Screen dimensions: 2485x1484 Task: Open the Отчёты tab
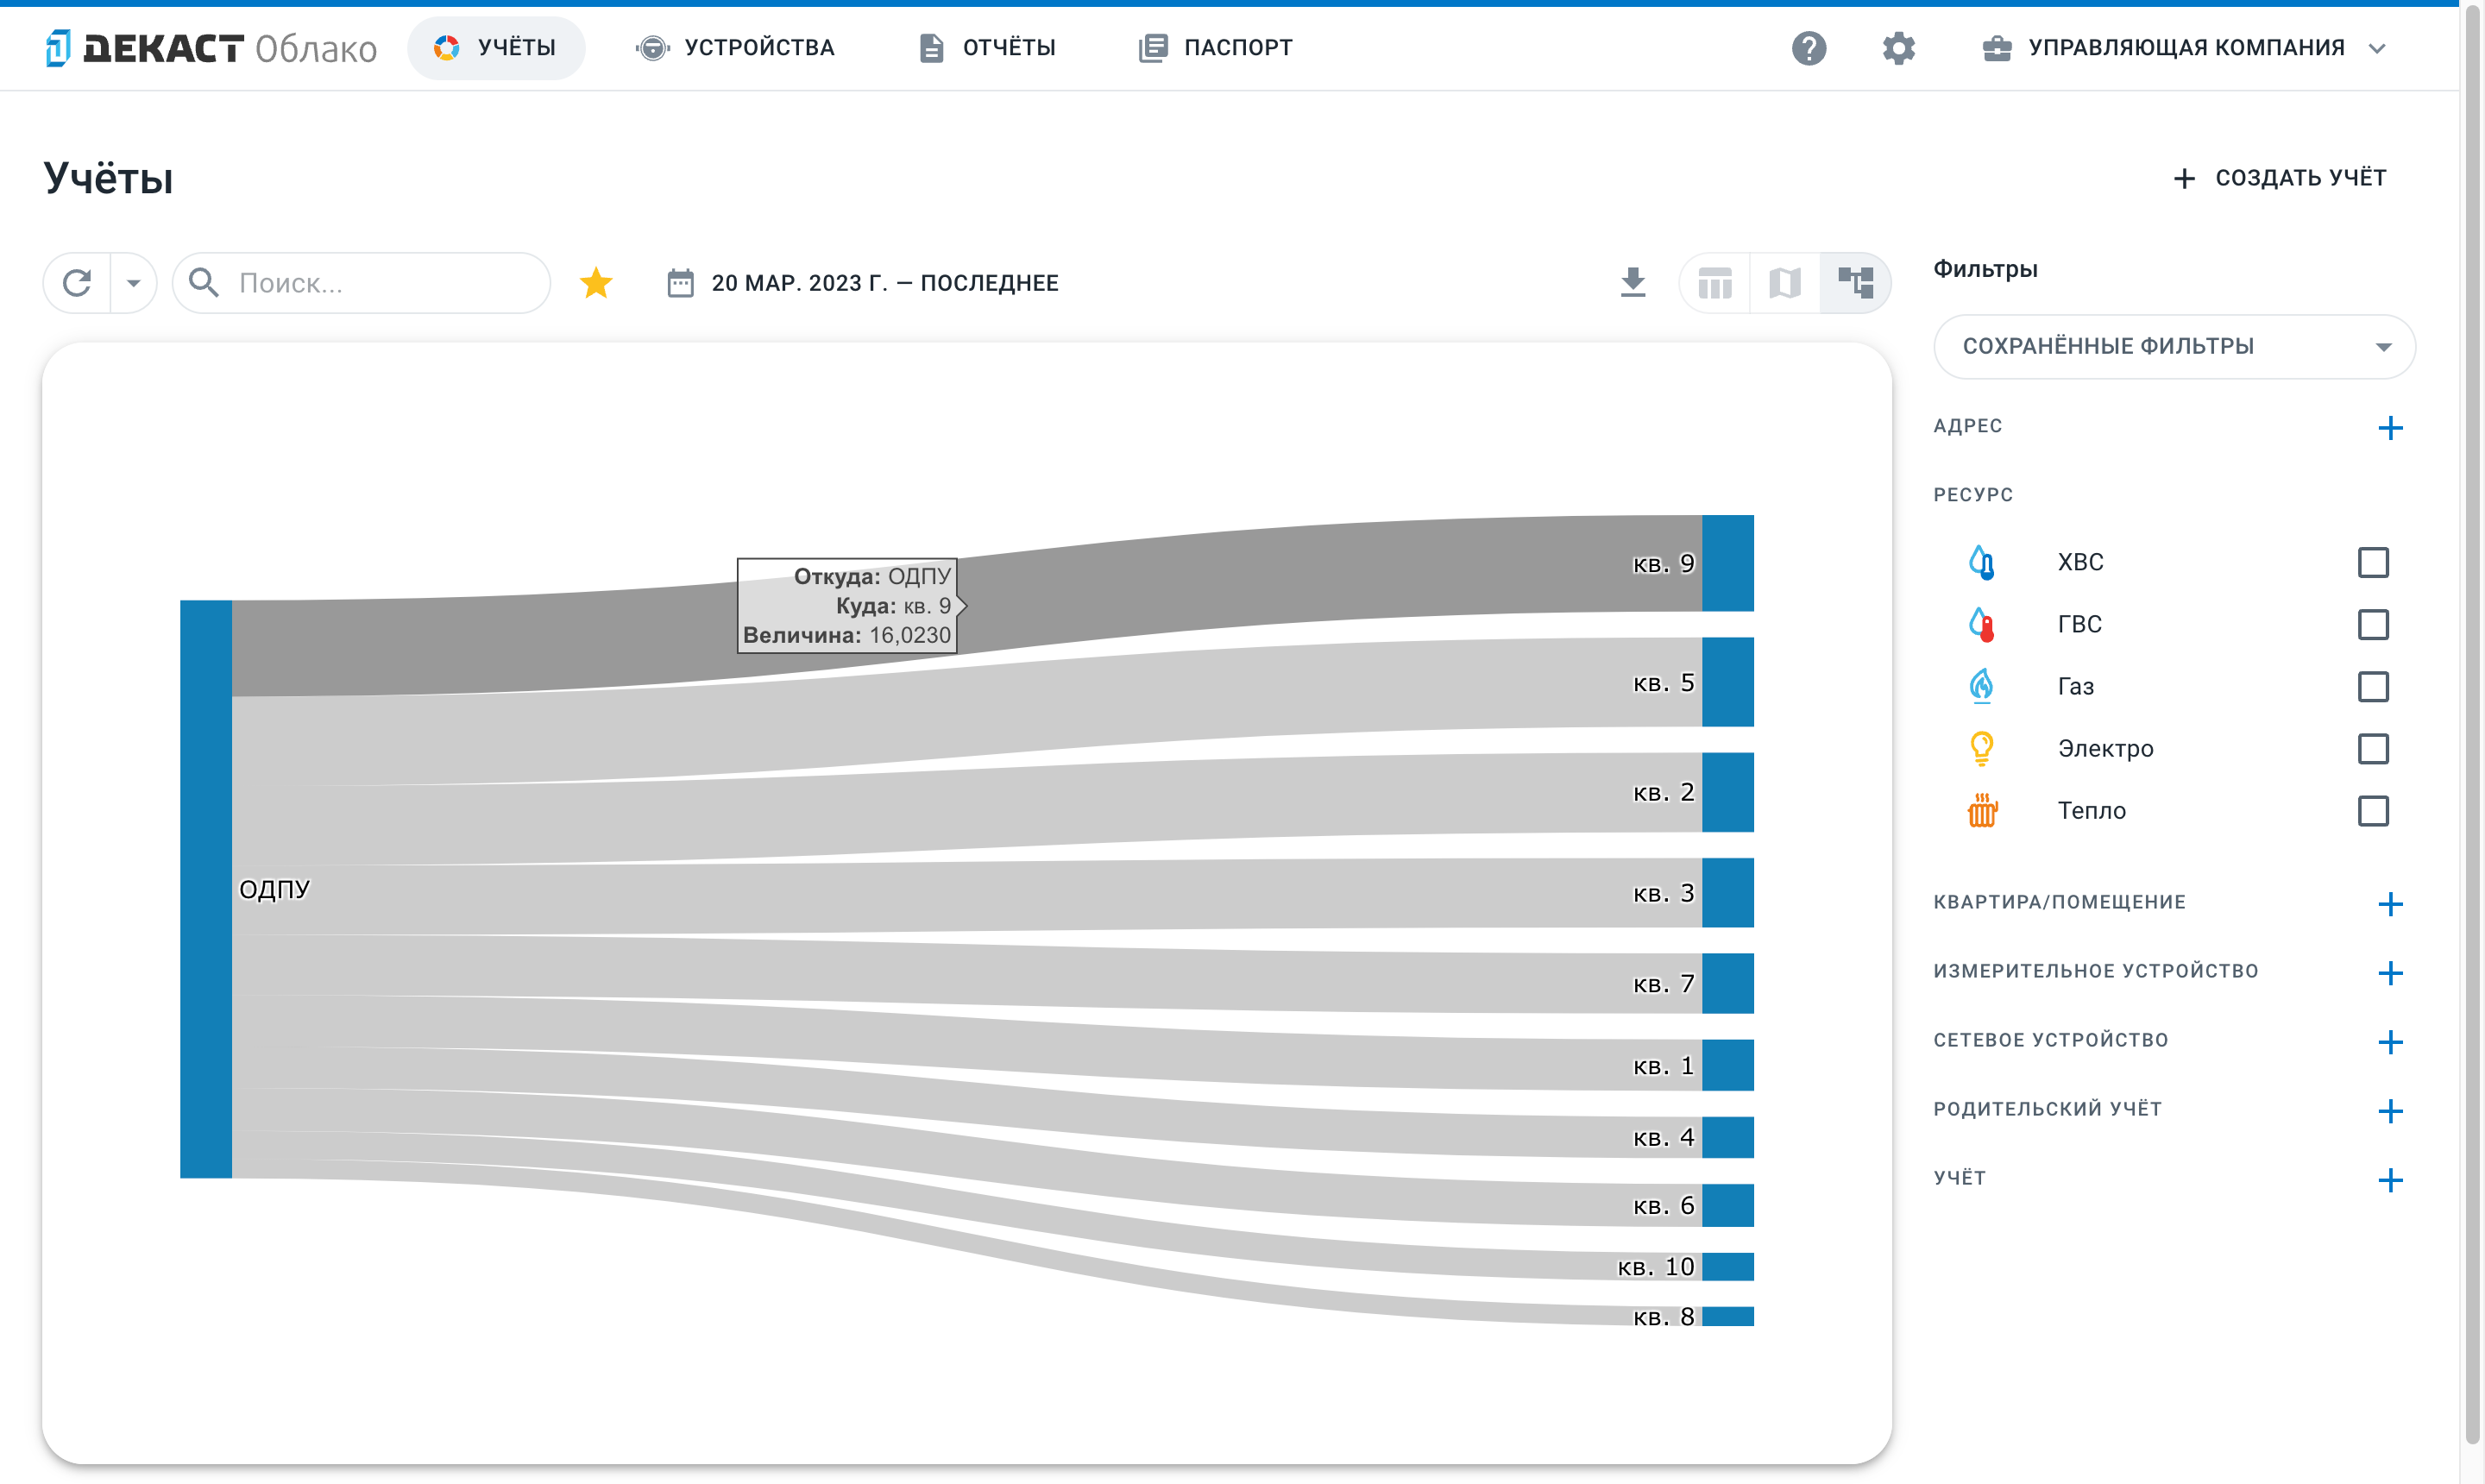pyautogui.click(x=987, y=48)
